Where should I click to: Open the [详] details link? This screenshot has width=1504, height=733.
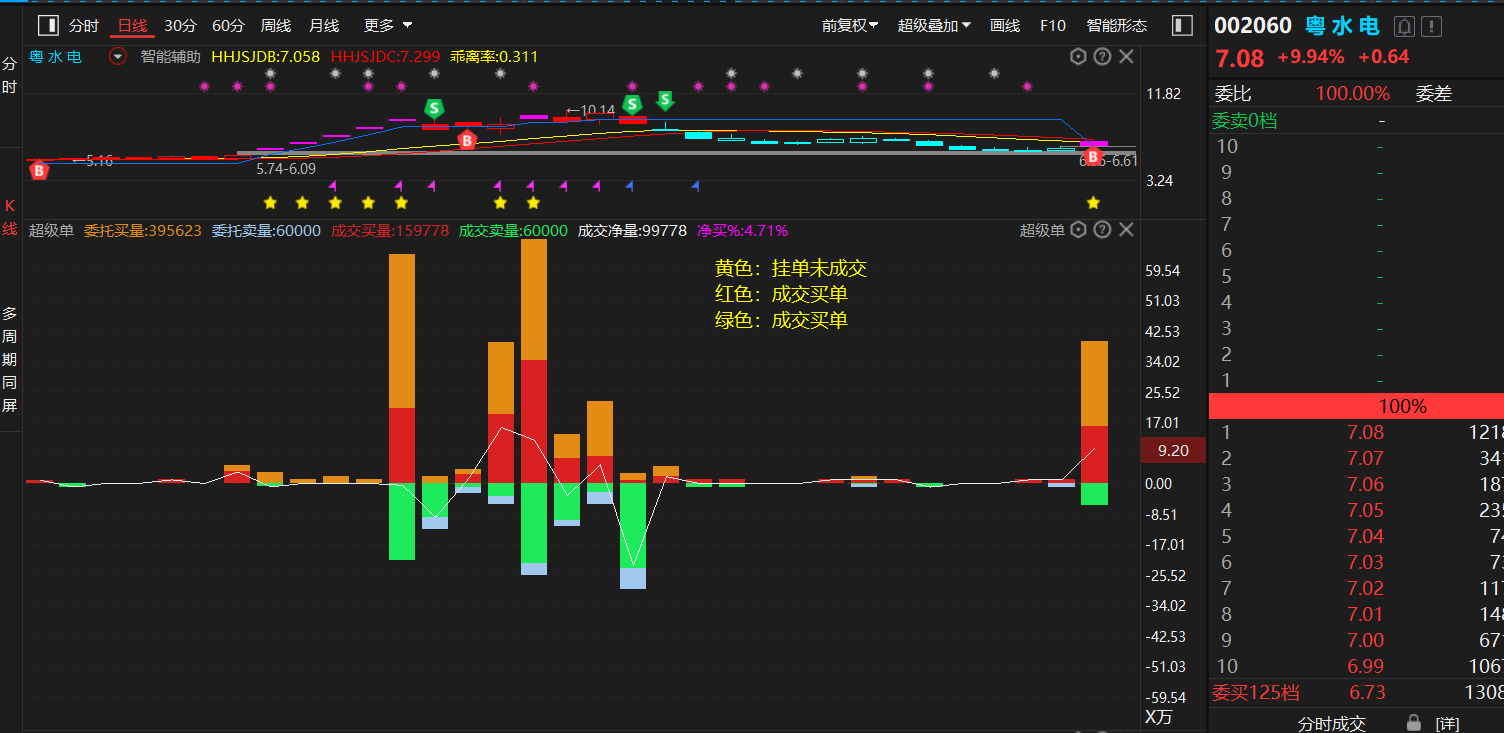[x=1447, y=722]
